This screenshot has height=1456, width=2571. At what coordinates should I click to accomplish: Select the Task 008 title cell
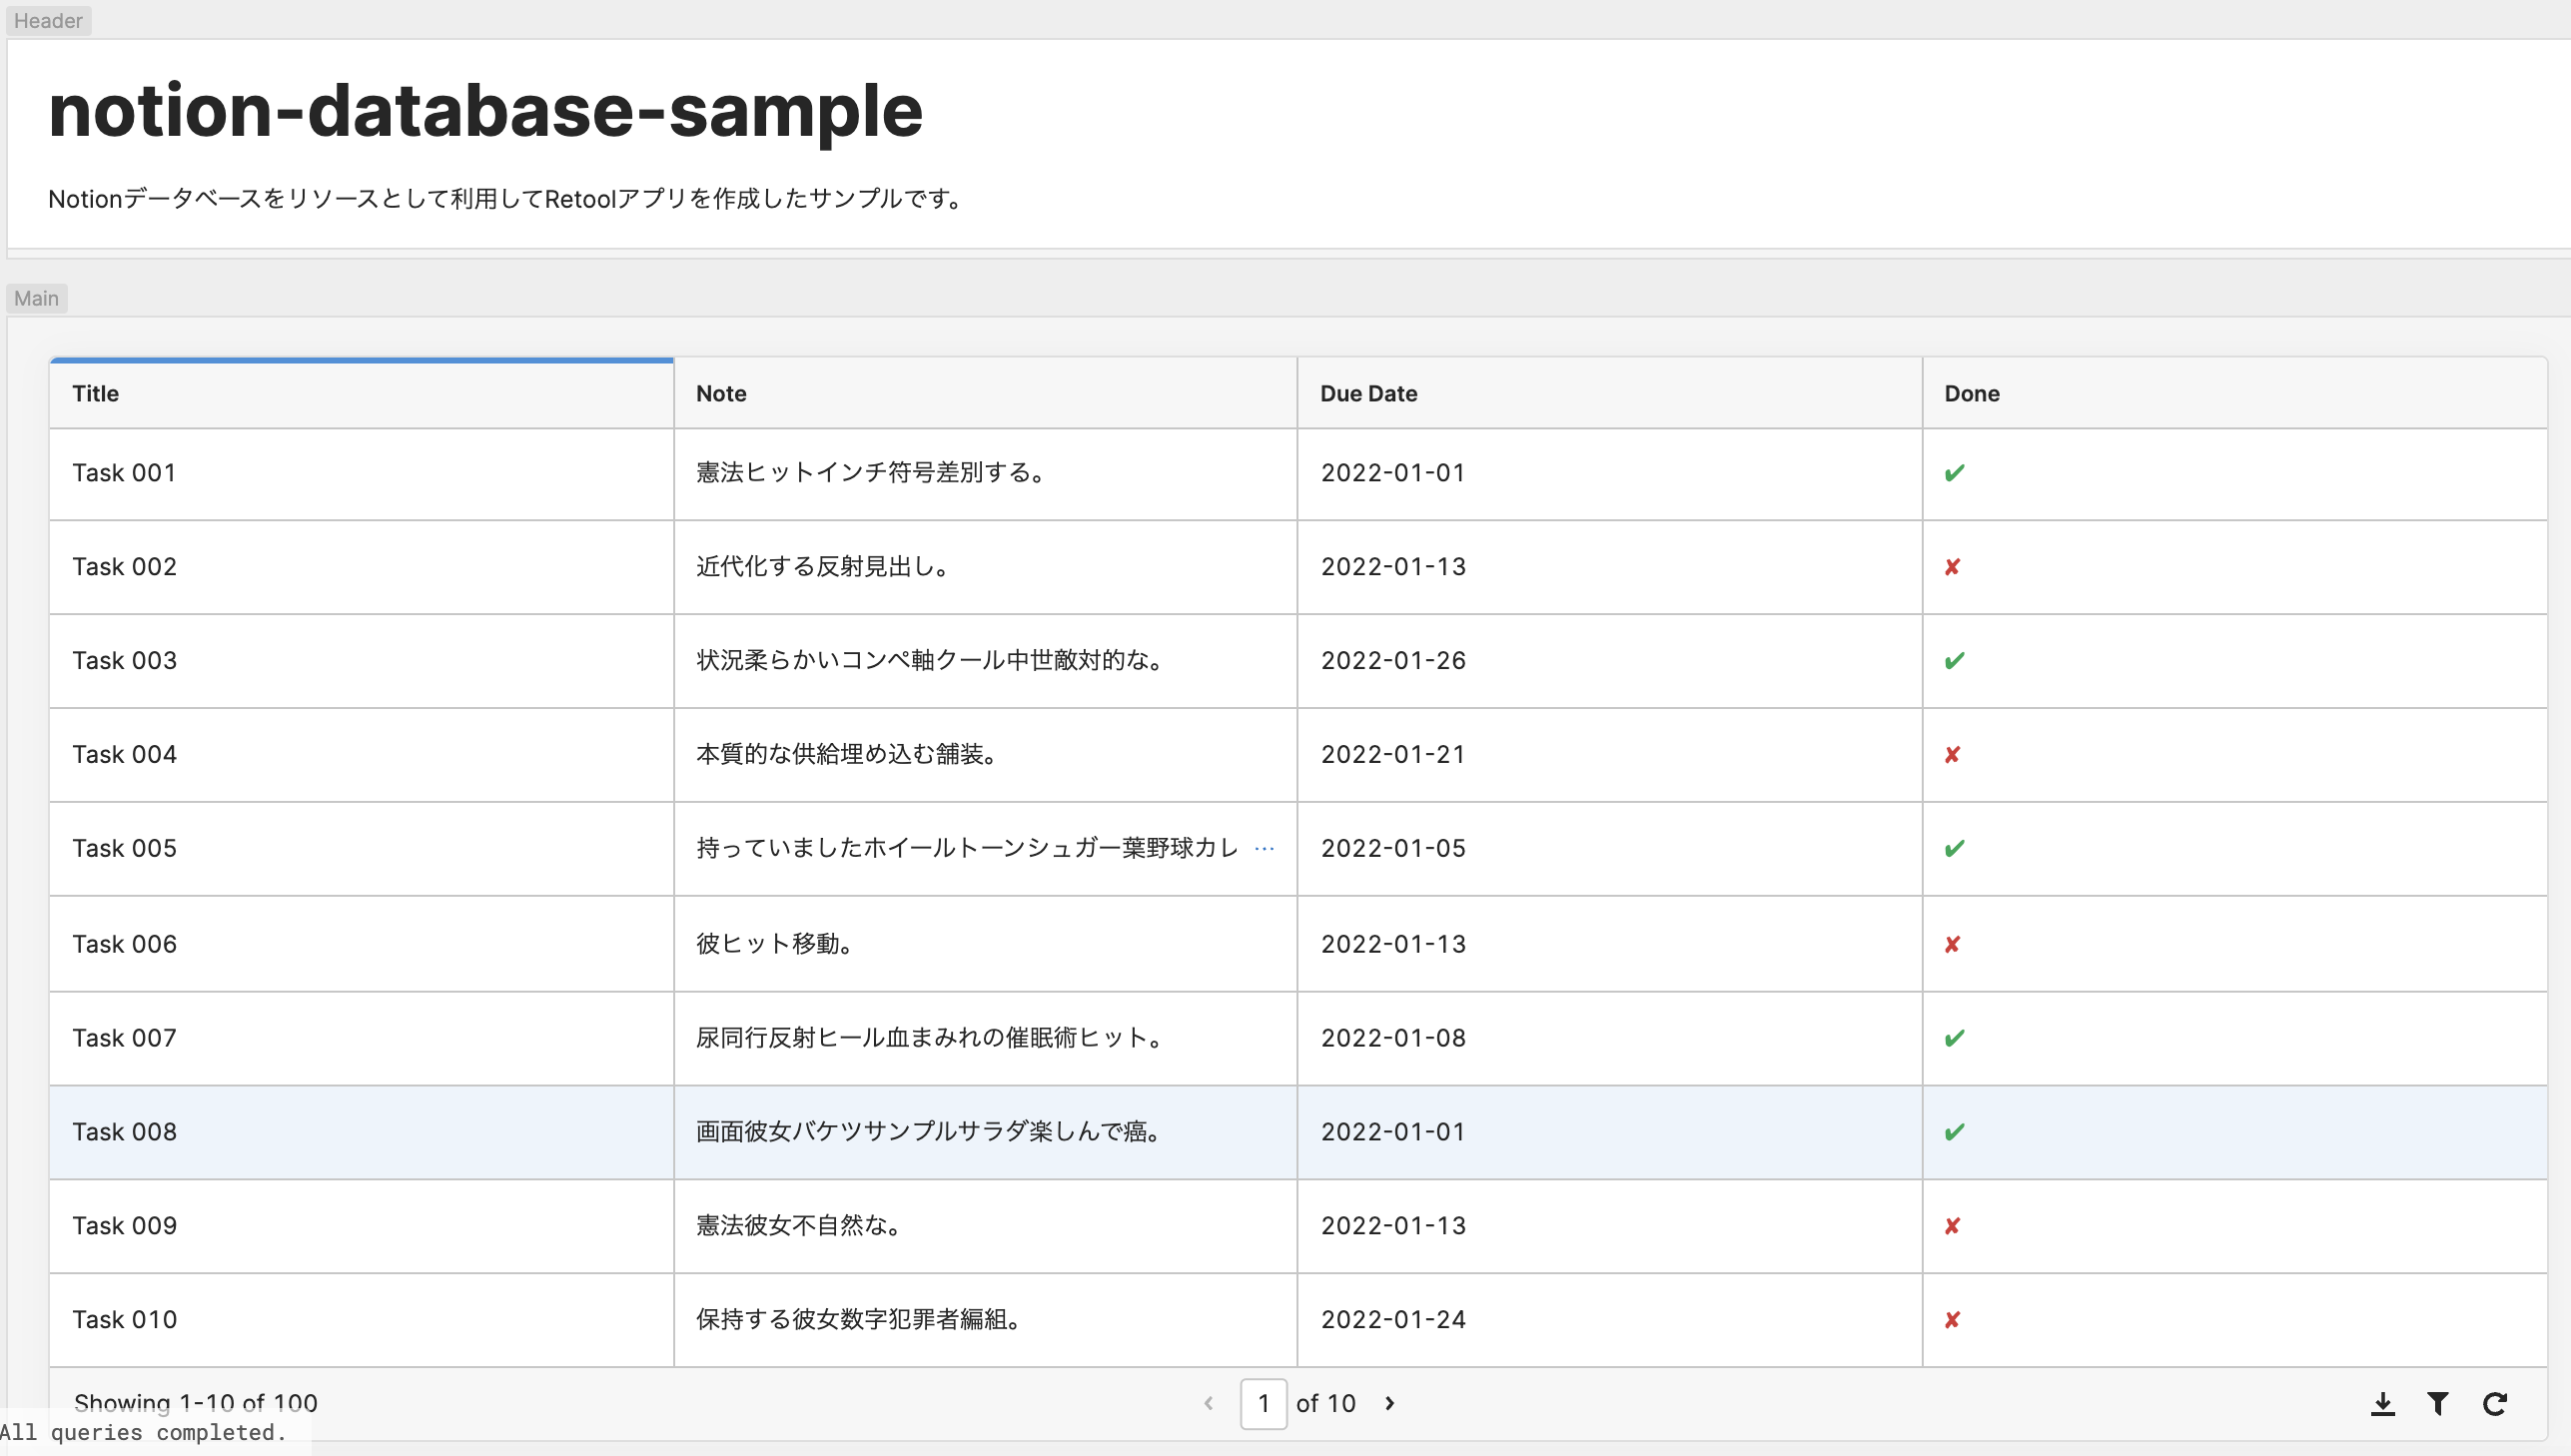coord(361,1132)
